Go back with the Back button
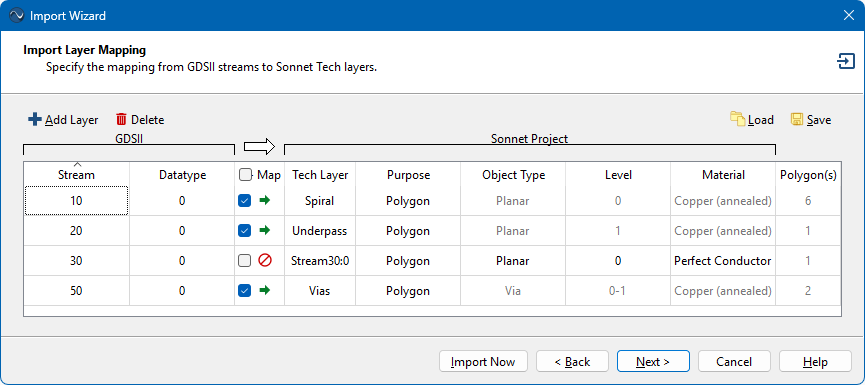The image size is (865, 385). 572,362
